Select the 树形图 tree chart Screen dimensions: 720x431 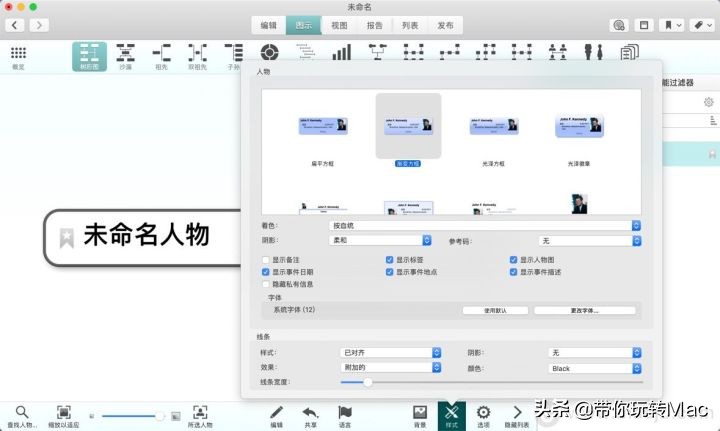(89, 57)
